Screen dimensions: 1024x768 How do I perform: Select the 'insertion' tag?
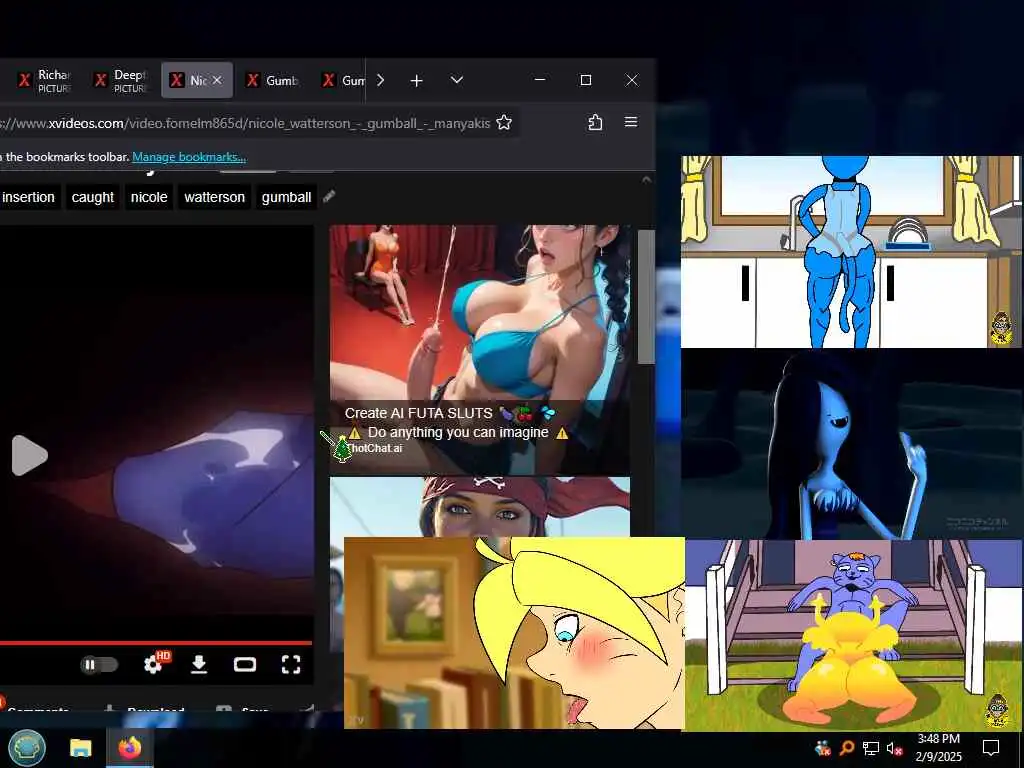tap(29, 197)
